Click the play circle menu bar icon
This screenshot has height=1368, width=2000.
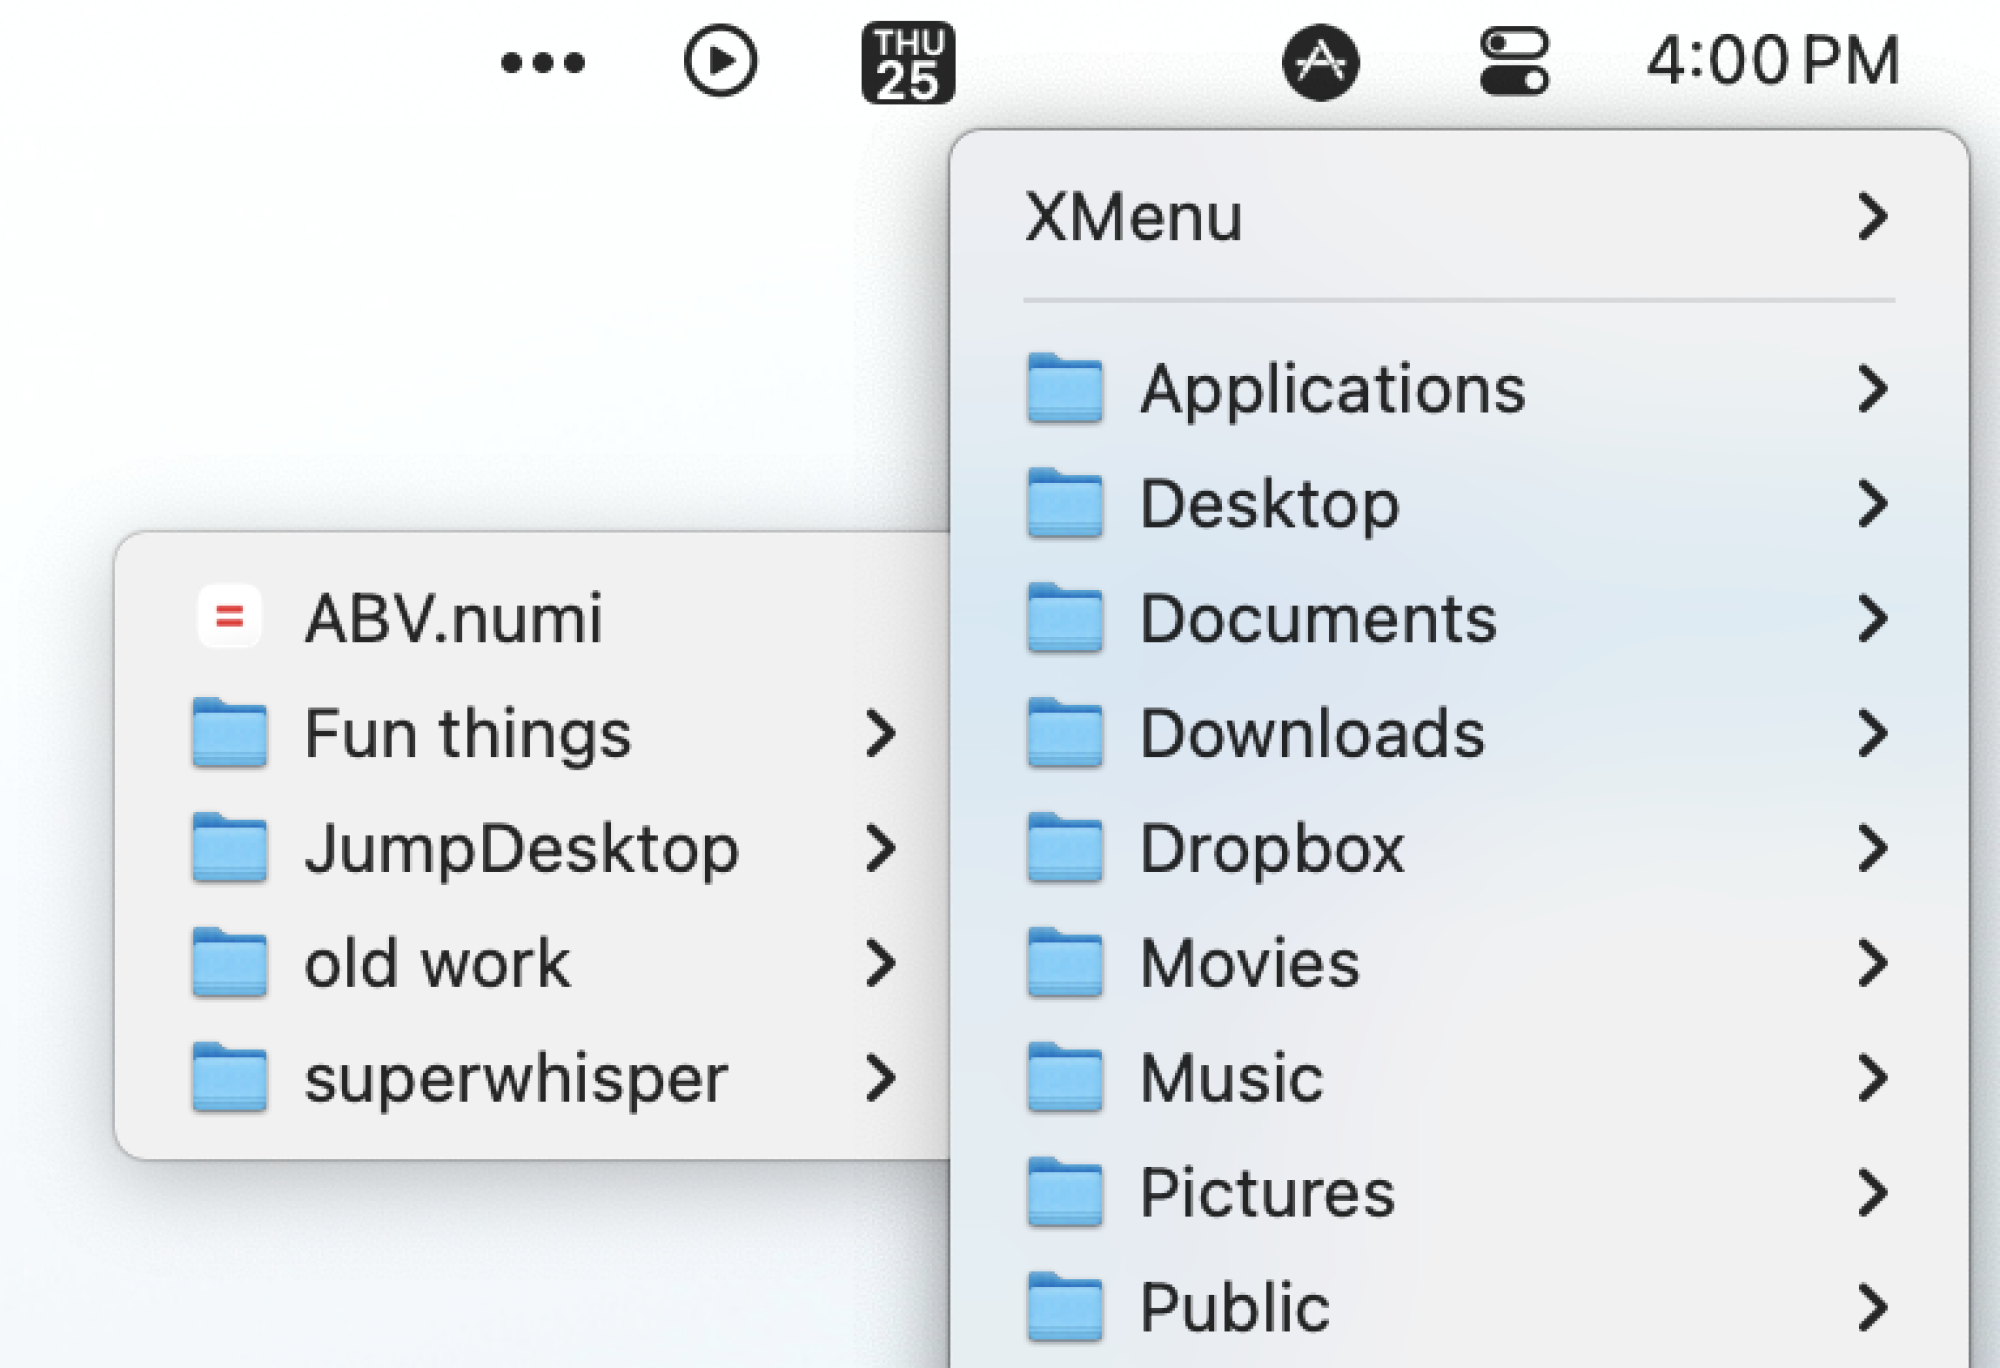click(x=720, y=61)
